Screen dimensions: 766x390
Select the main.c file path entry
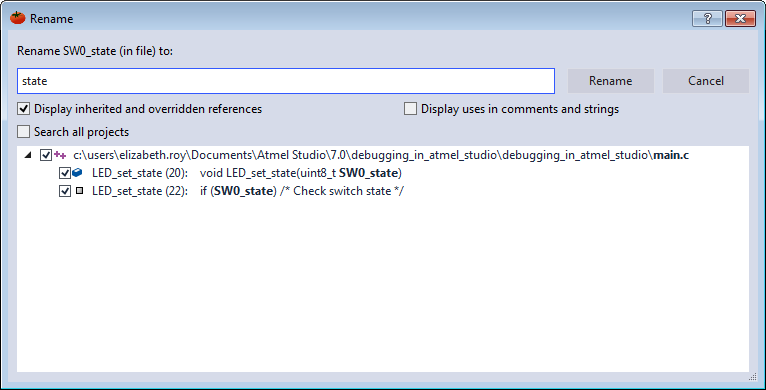[x=381, y=155]
